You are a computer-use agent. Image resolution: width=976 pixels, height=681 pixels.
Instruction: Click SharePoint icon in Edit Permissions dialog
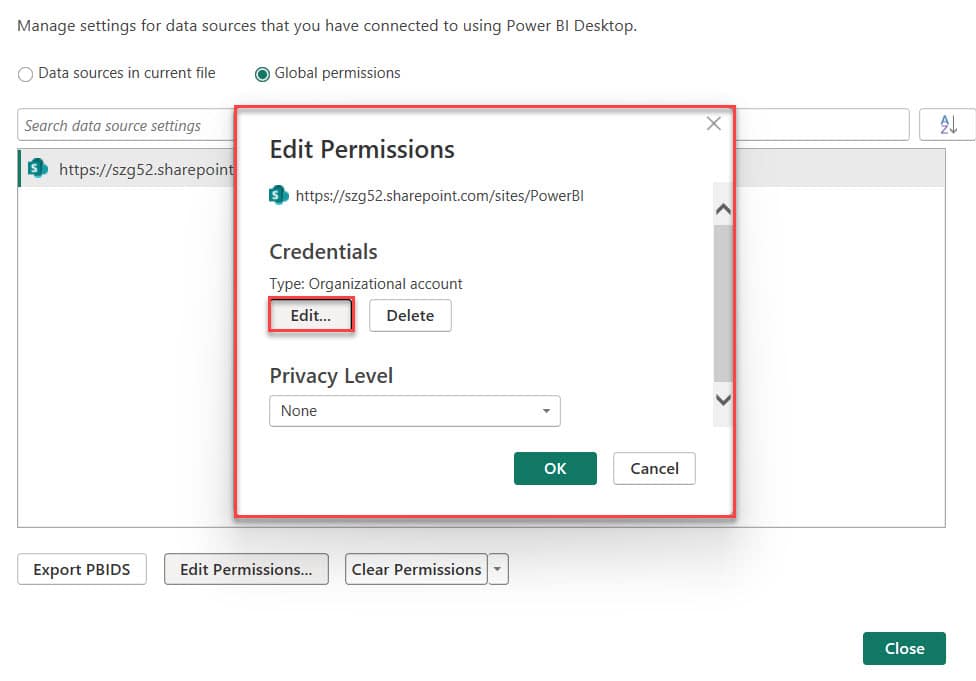click(278, 195)
